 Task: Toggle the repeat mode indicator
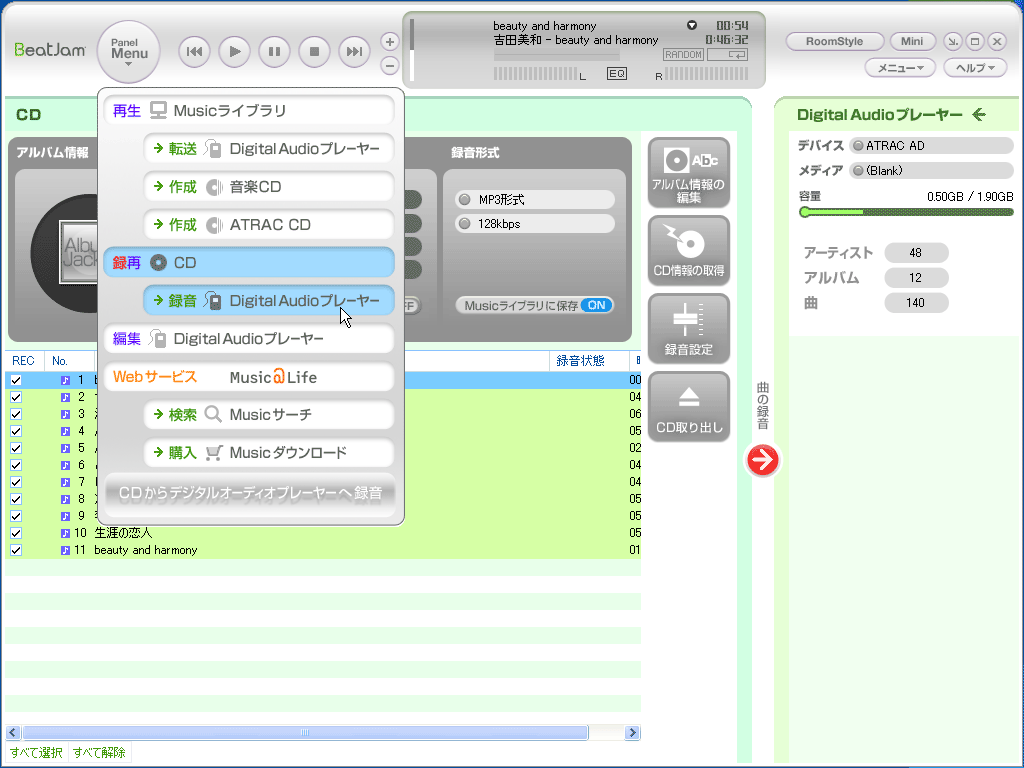pos(728,55)
